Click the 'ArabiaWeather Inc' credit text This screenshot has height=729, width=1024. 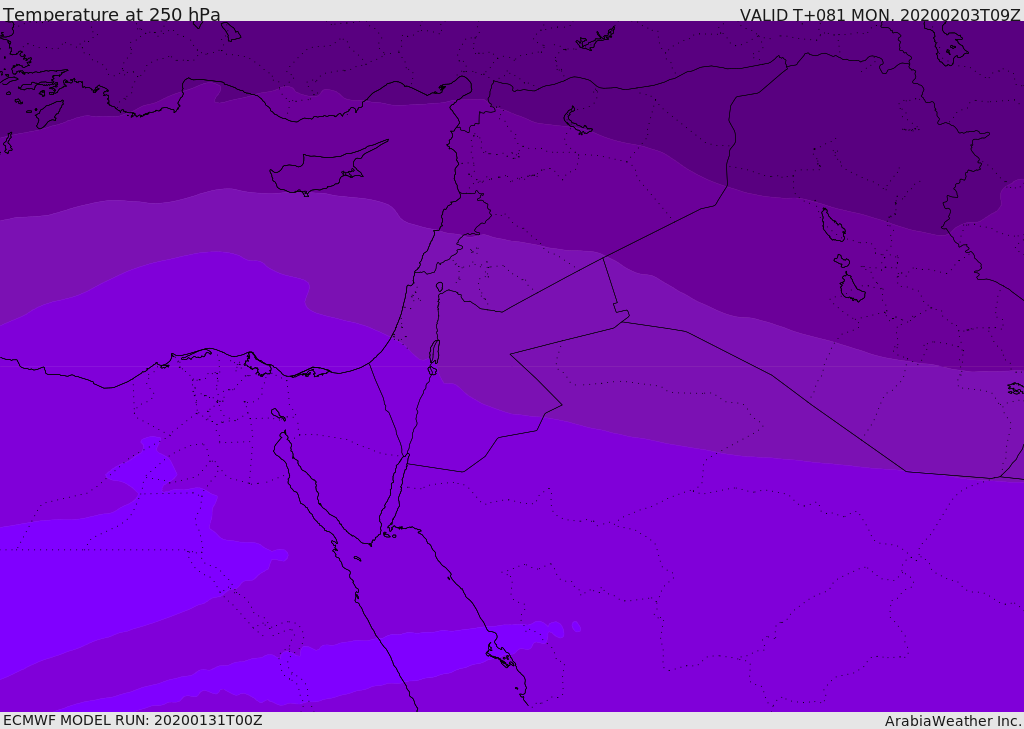click(x=953, y=721)
